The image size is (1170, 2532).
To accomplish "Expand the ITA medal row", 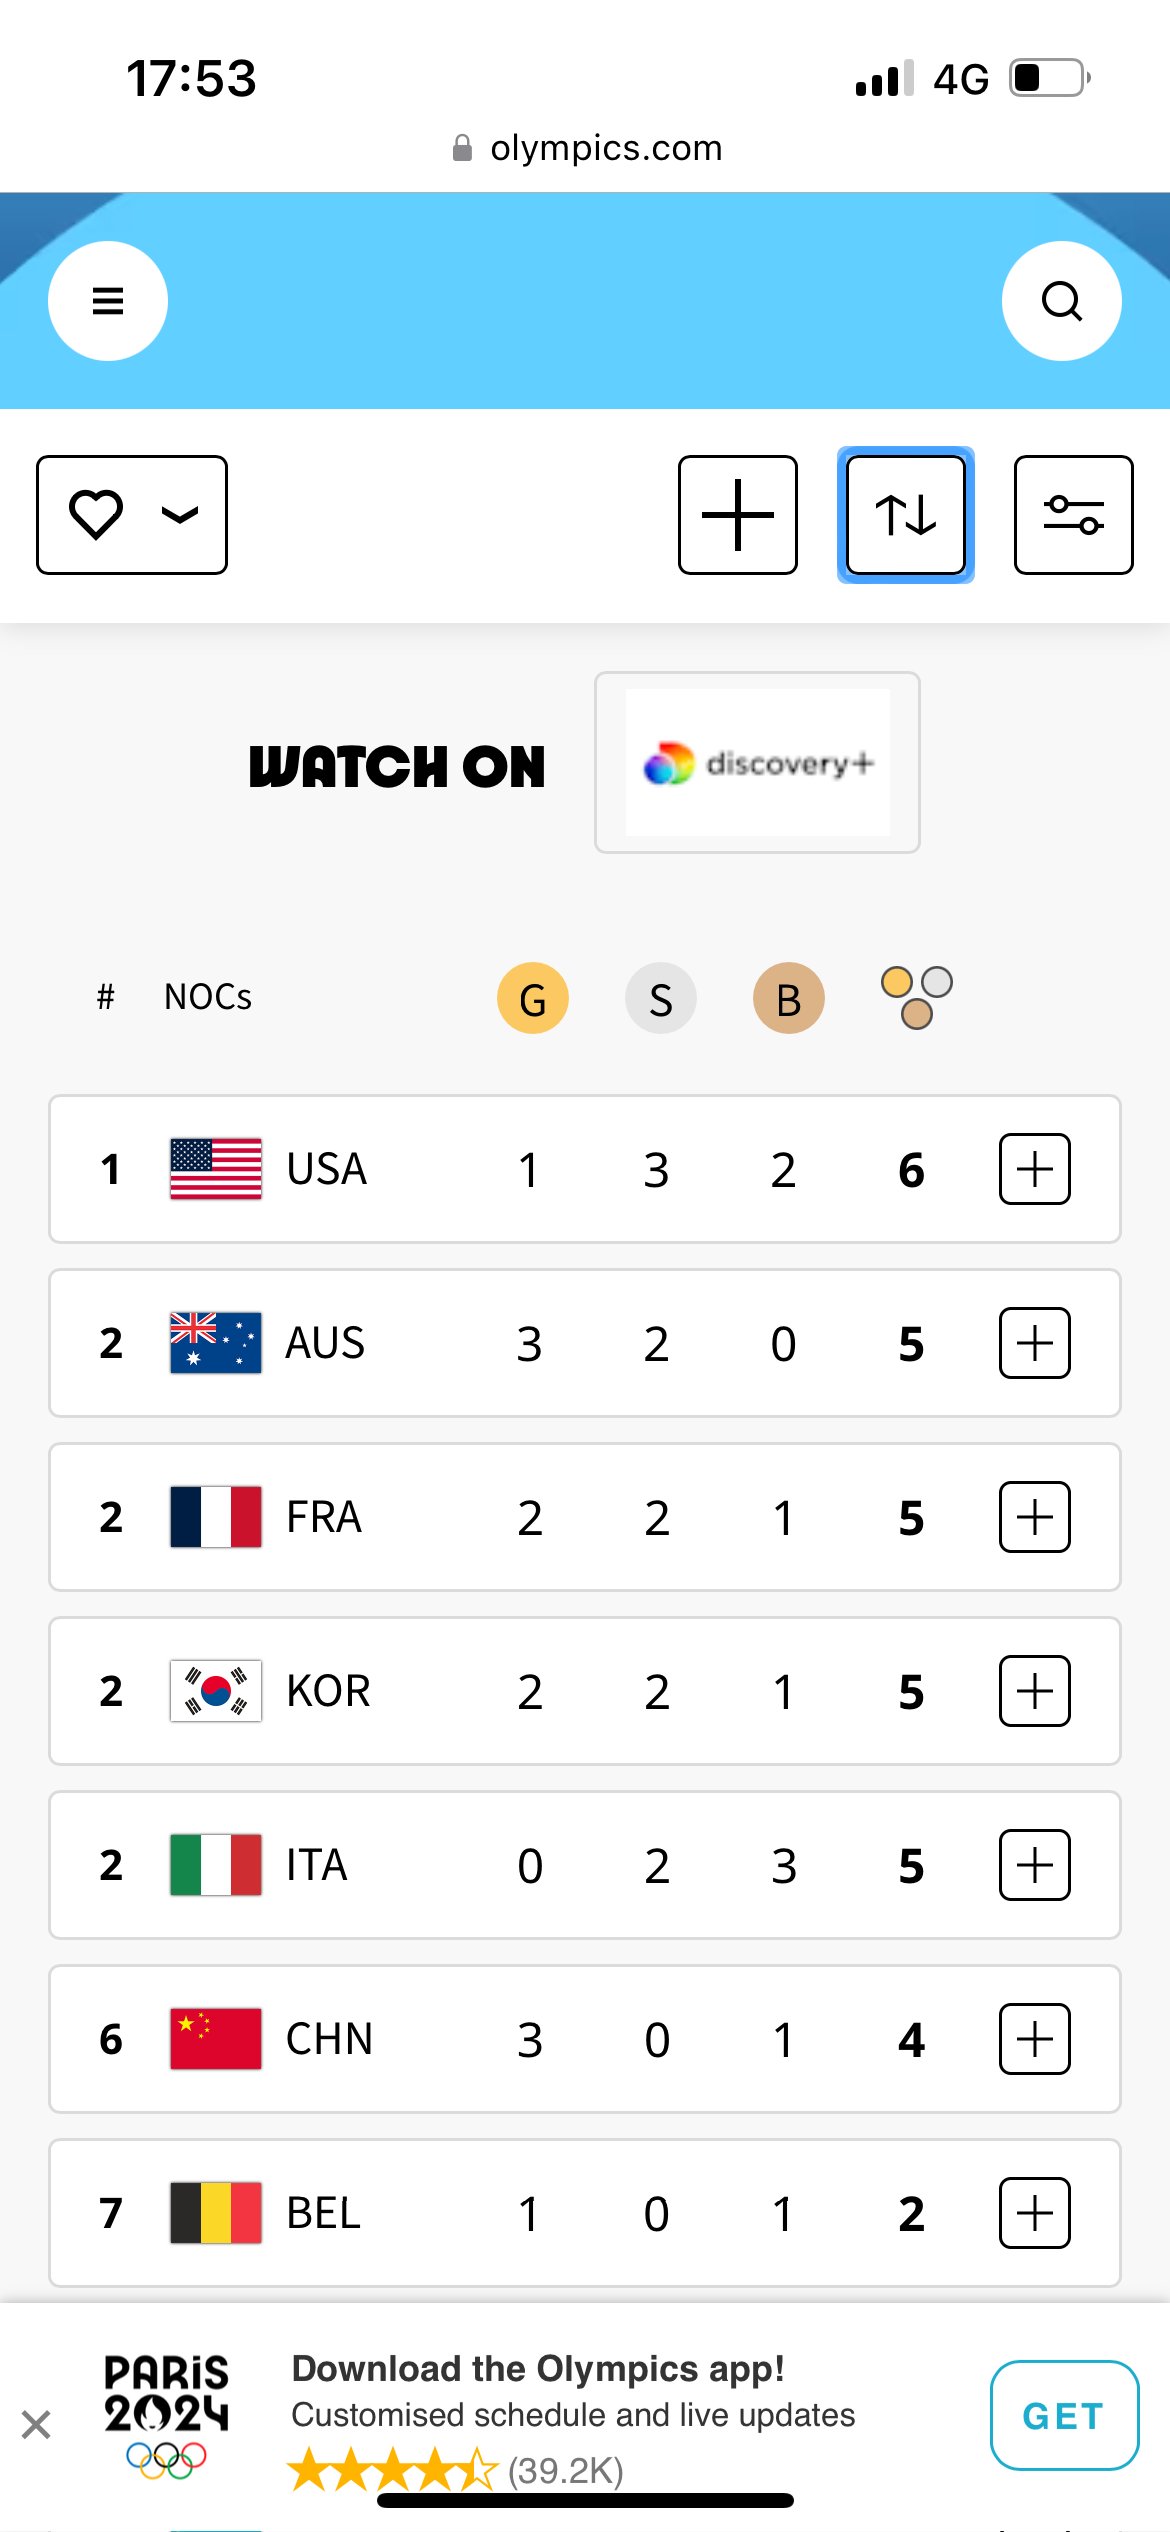I will 1034,1865.
